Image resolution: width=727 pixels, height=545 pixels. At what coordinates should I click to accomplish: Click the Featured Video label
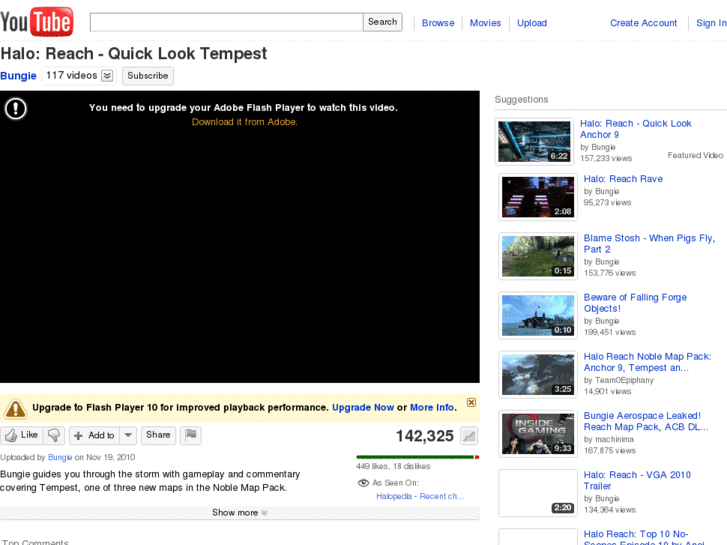pyautogui.click(x=695, y=155)
